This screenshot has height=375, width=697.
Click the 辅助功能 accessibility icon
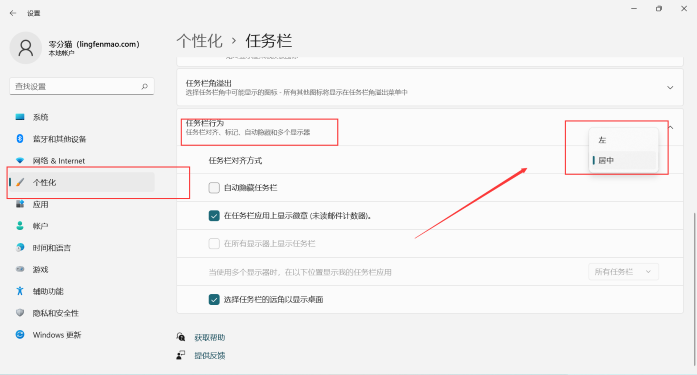pyautogui.click(x=20, y=291)
